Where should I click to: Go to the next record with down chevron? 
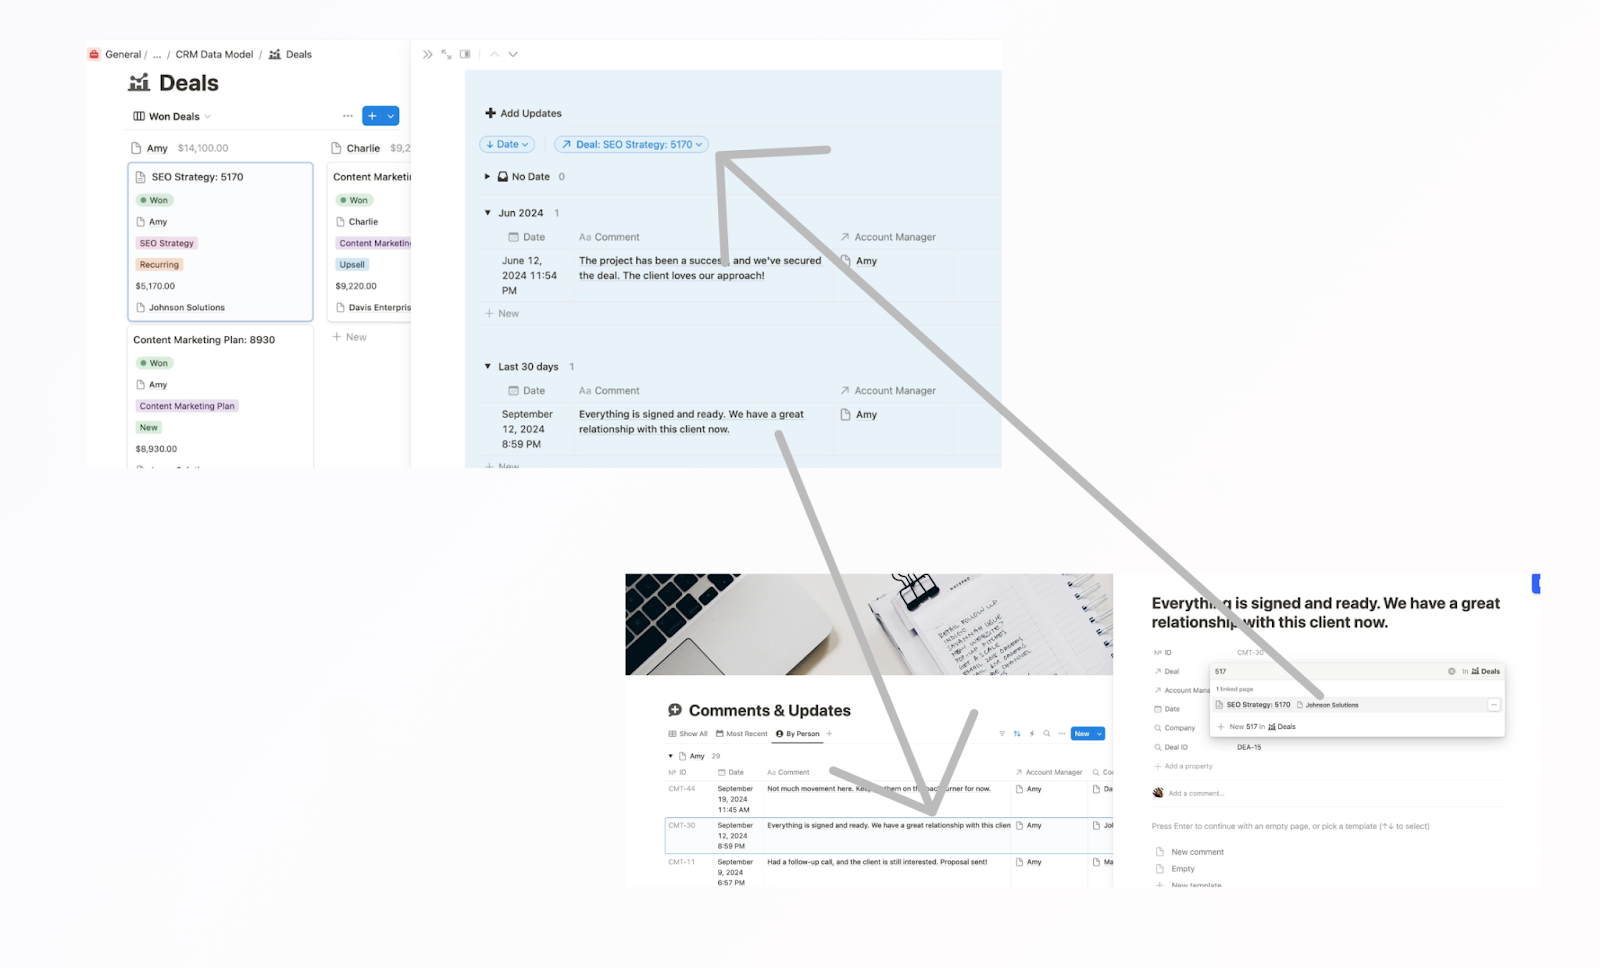[x=513, y=54]
